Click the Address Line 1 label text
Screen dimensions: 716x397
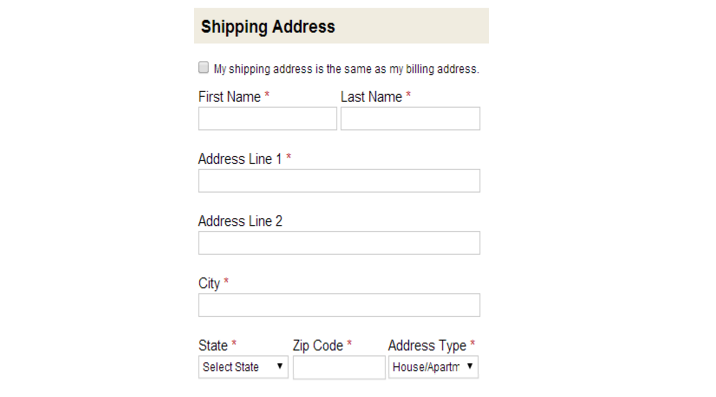tap(240, 159)
